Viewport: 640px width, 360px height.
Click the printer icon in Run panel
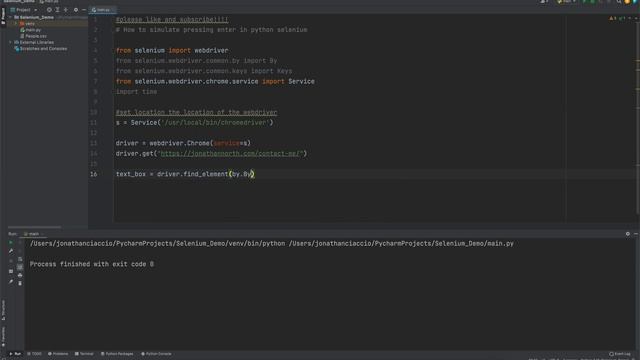[20, 275]
